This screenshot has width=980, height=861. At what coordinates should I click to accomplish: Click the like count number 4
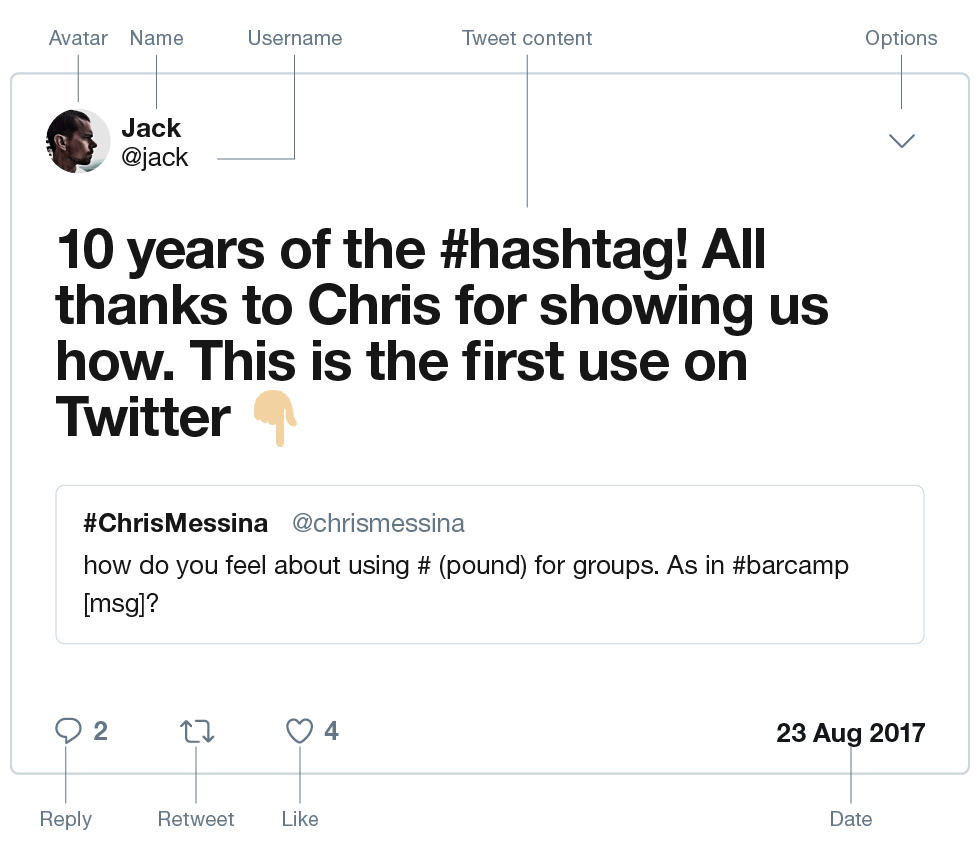331,732
